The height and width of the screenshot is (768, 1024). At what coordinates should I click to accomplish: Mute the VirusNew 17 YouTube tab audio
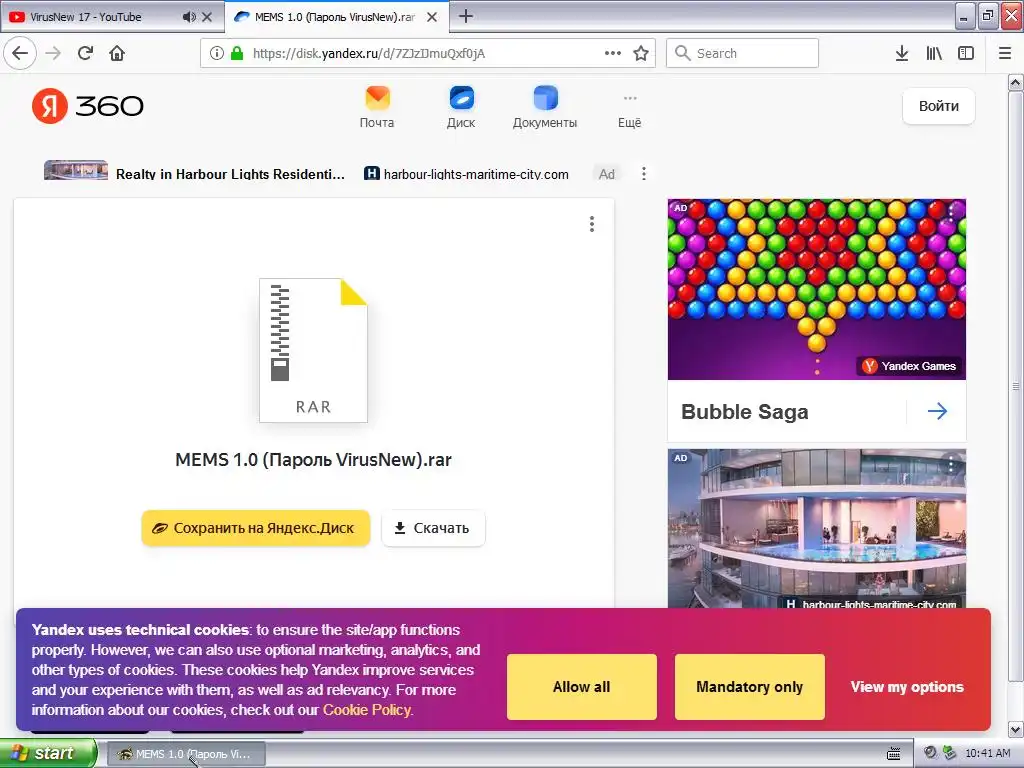189,17
